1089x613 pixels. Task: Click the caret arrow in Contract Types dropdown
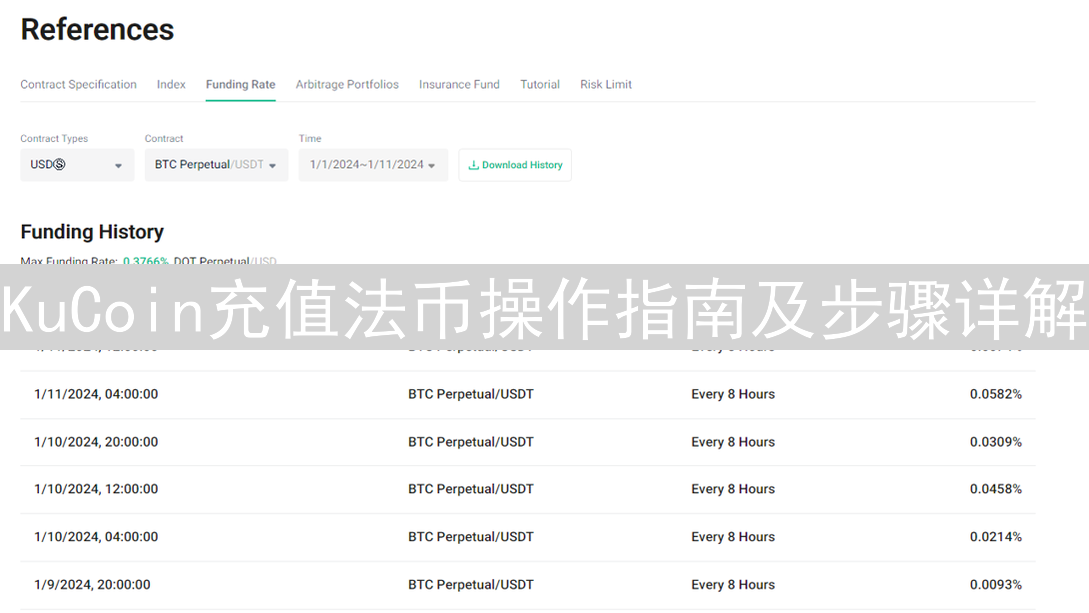(x=118, y=165)
